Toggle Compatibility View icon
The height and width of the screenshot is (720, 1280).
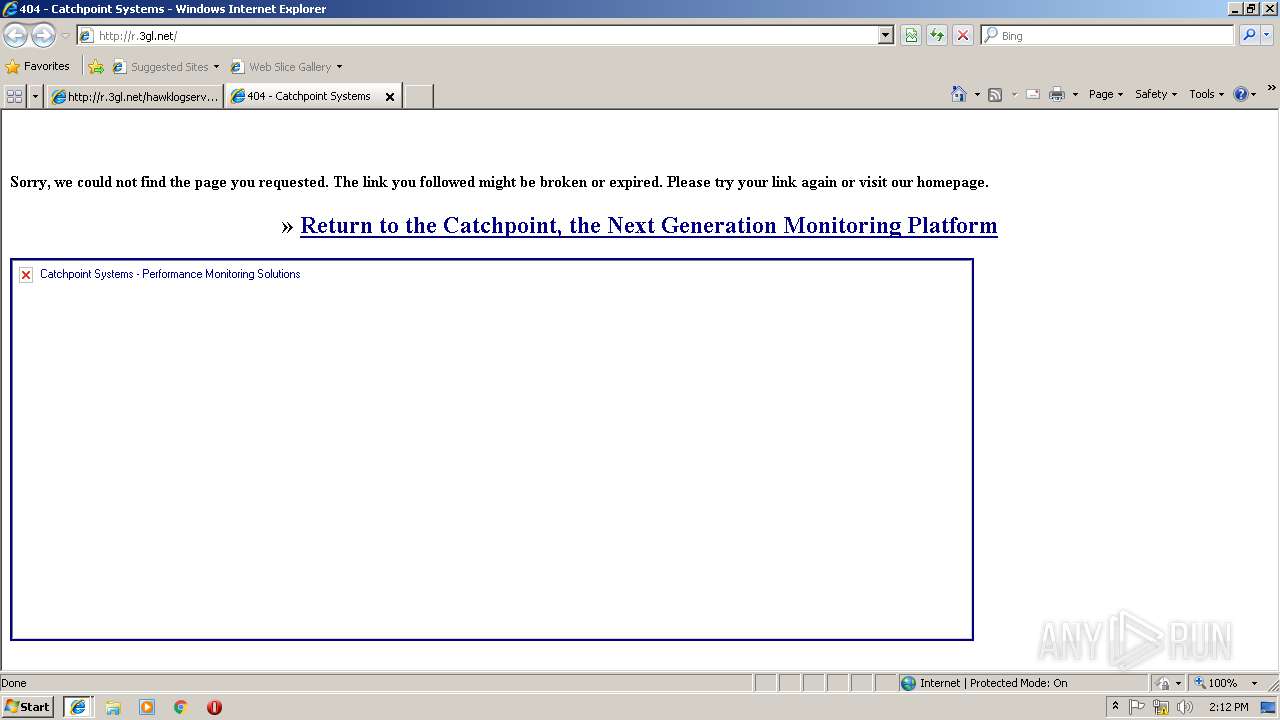click(911, 35)
